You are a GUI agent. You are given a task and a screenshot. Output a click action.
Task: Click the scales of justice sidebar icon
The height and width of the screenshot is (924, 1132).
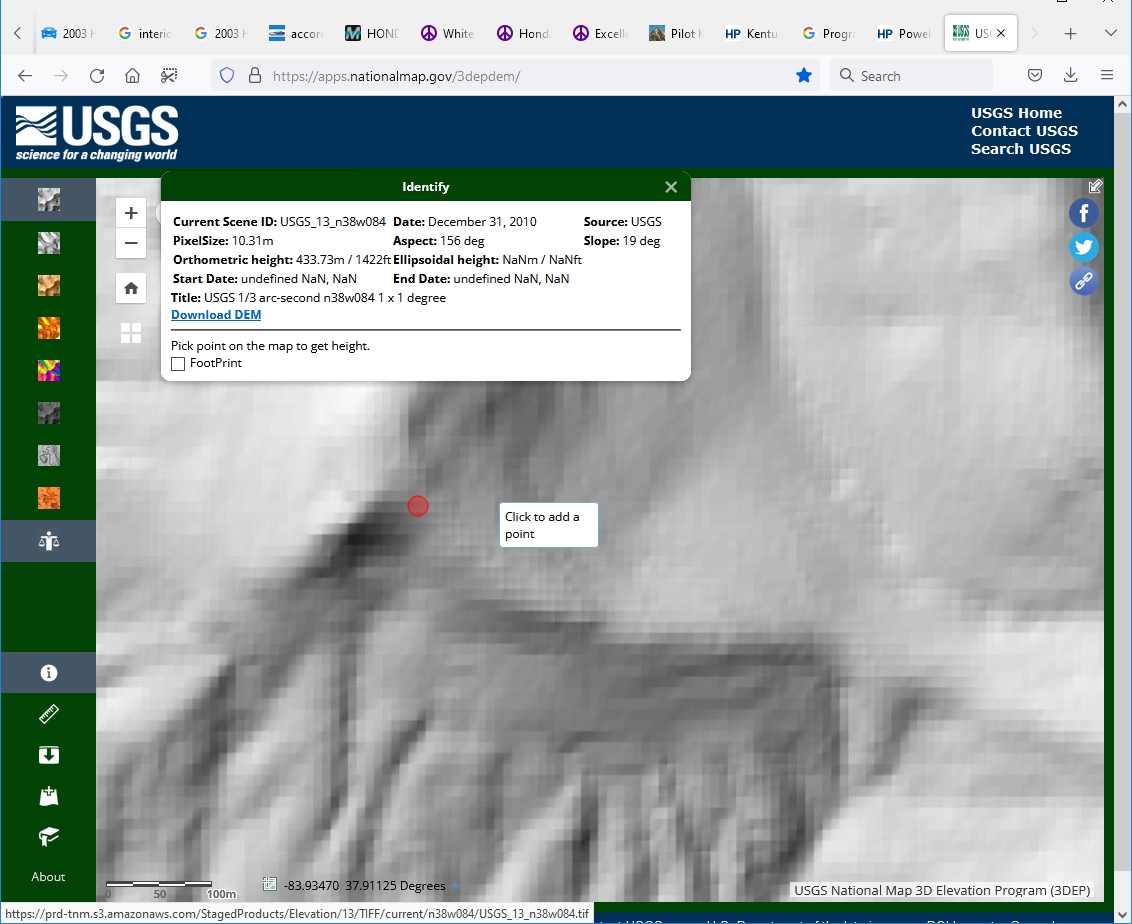(x=48, y=541)
